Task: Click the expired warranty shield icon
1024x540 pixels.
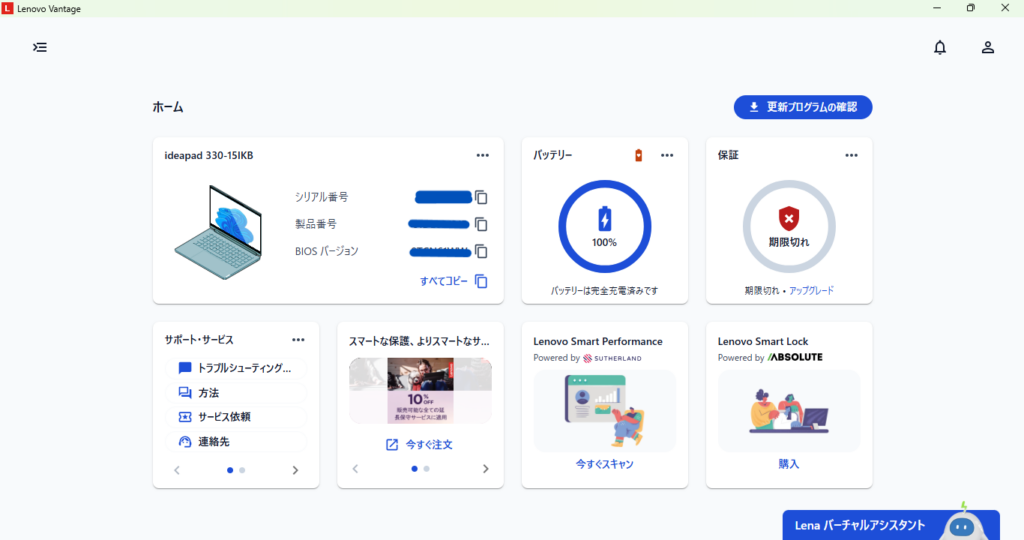Action: pyautogui.click(x=789, y=218)
